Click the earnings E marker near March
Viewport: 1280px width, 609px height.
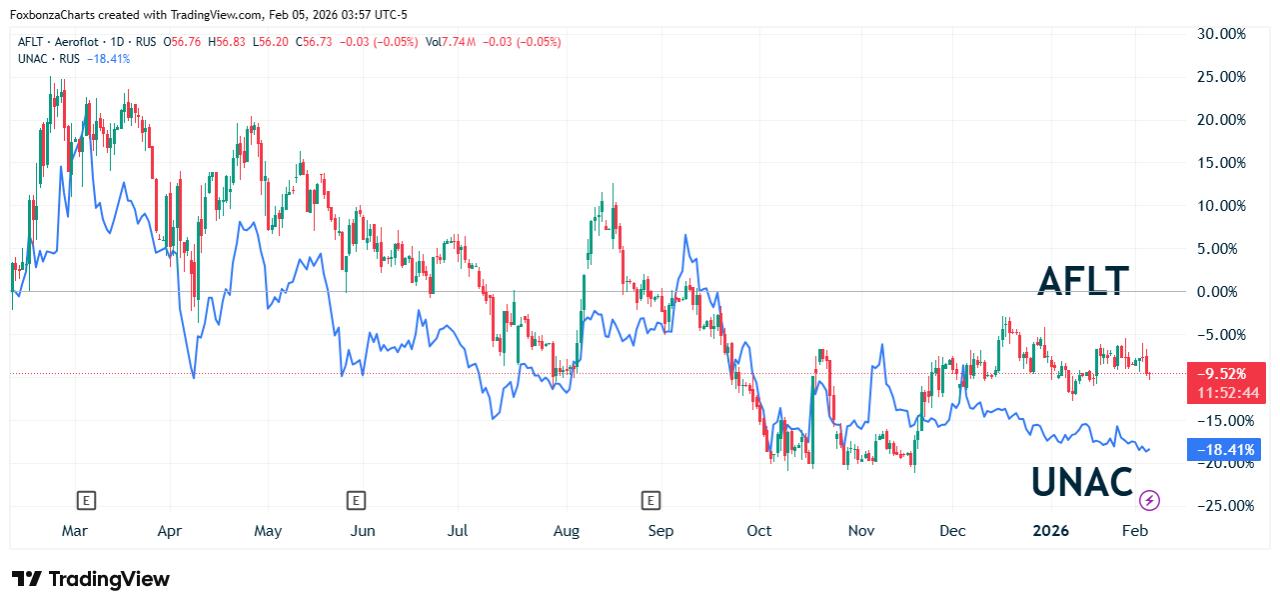point(86,499)
